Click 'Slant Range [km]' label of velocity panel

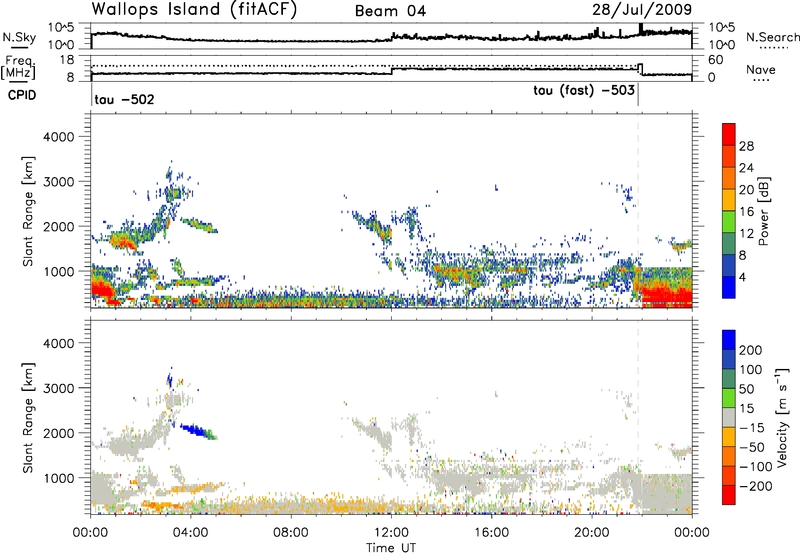click(28, 417)
